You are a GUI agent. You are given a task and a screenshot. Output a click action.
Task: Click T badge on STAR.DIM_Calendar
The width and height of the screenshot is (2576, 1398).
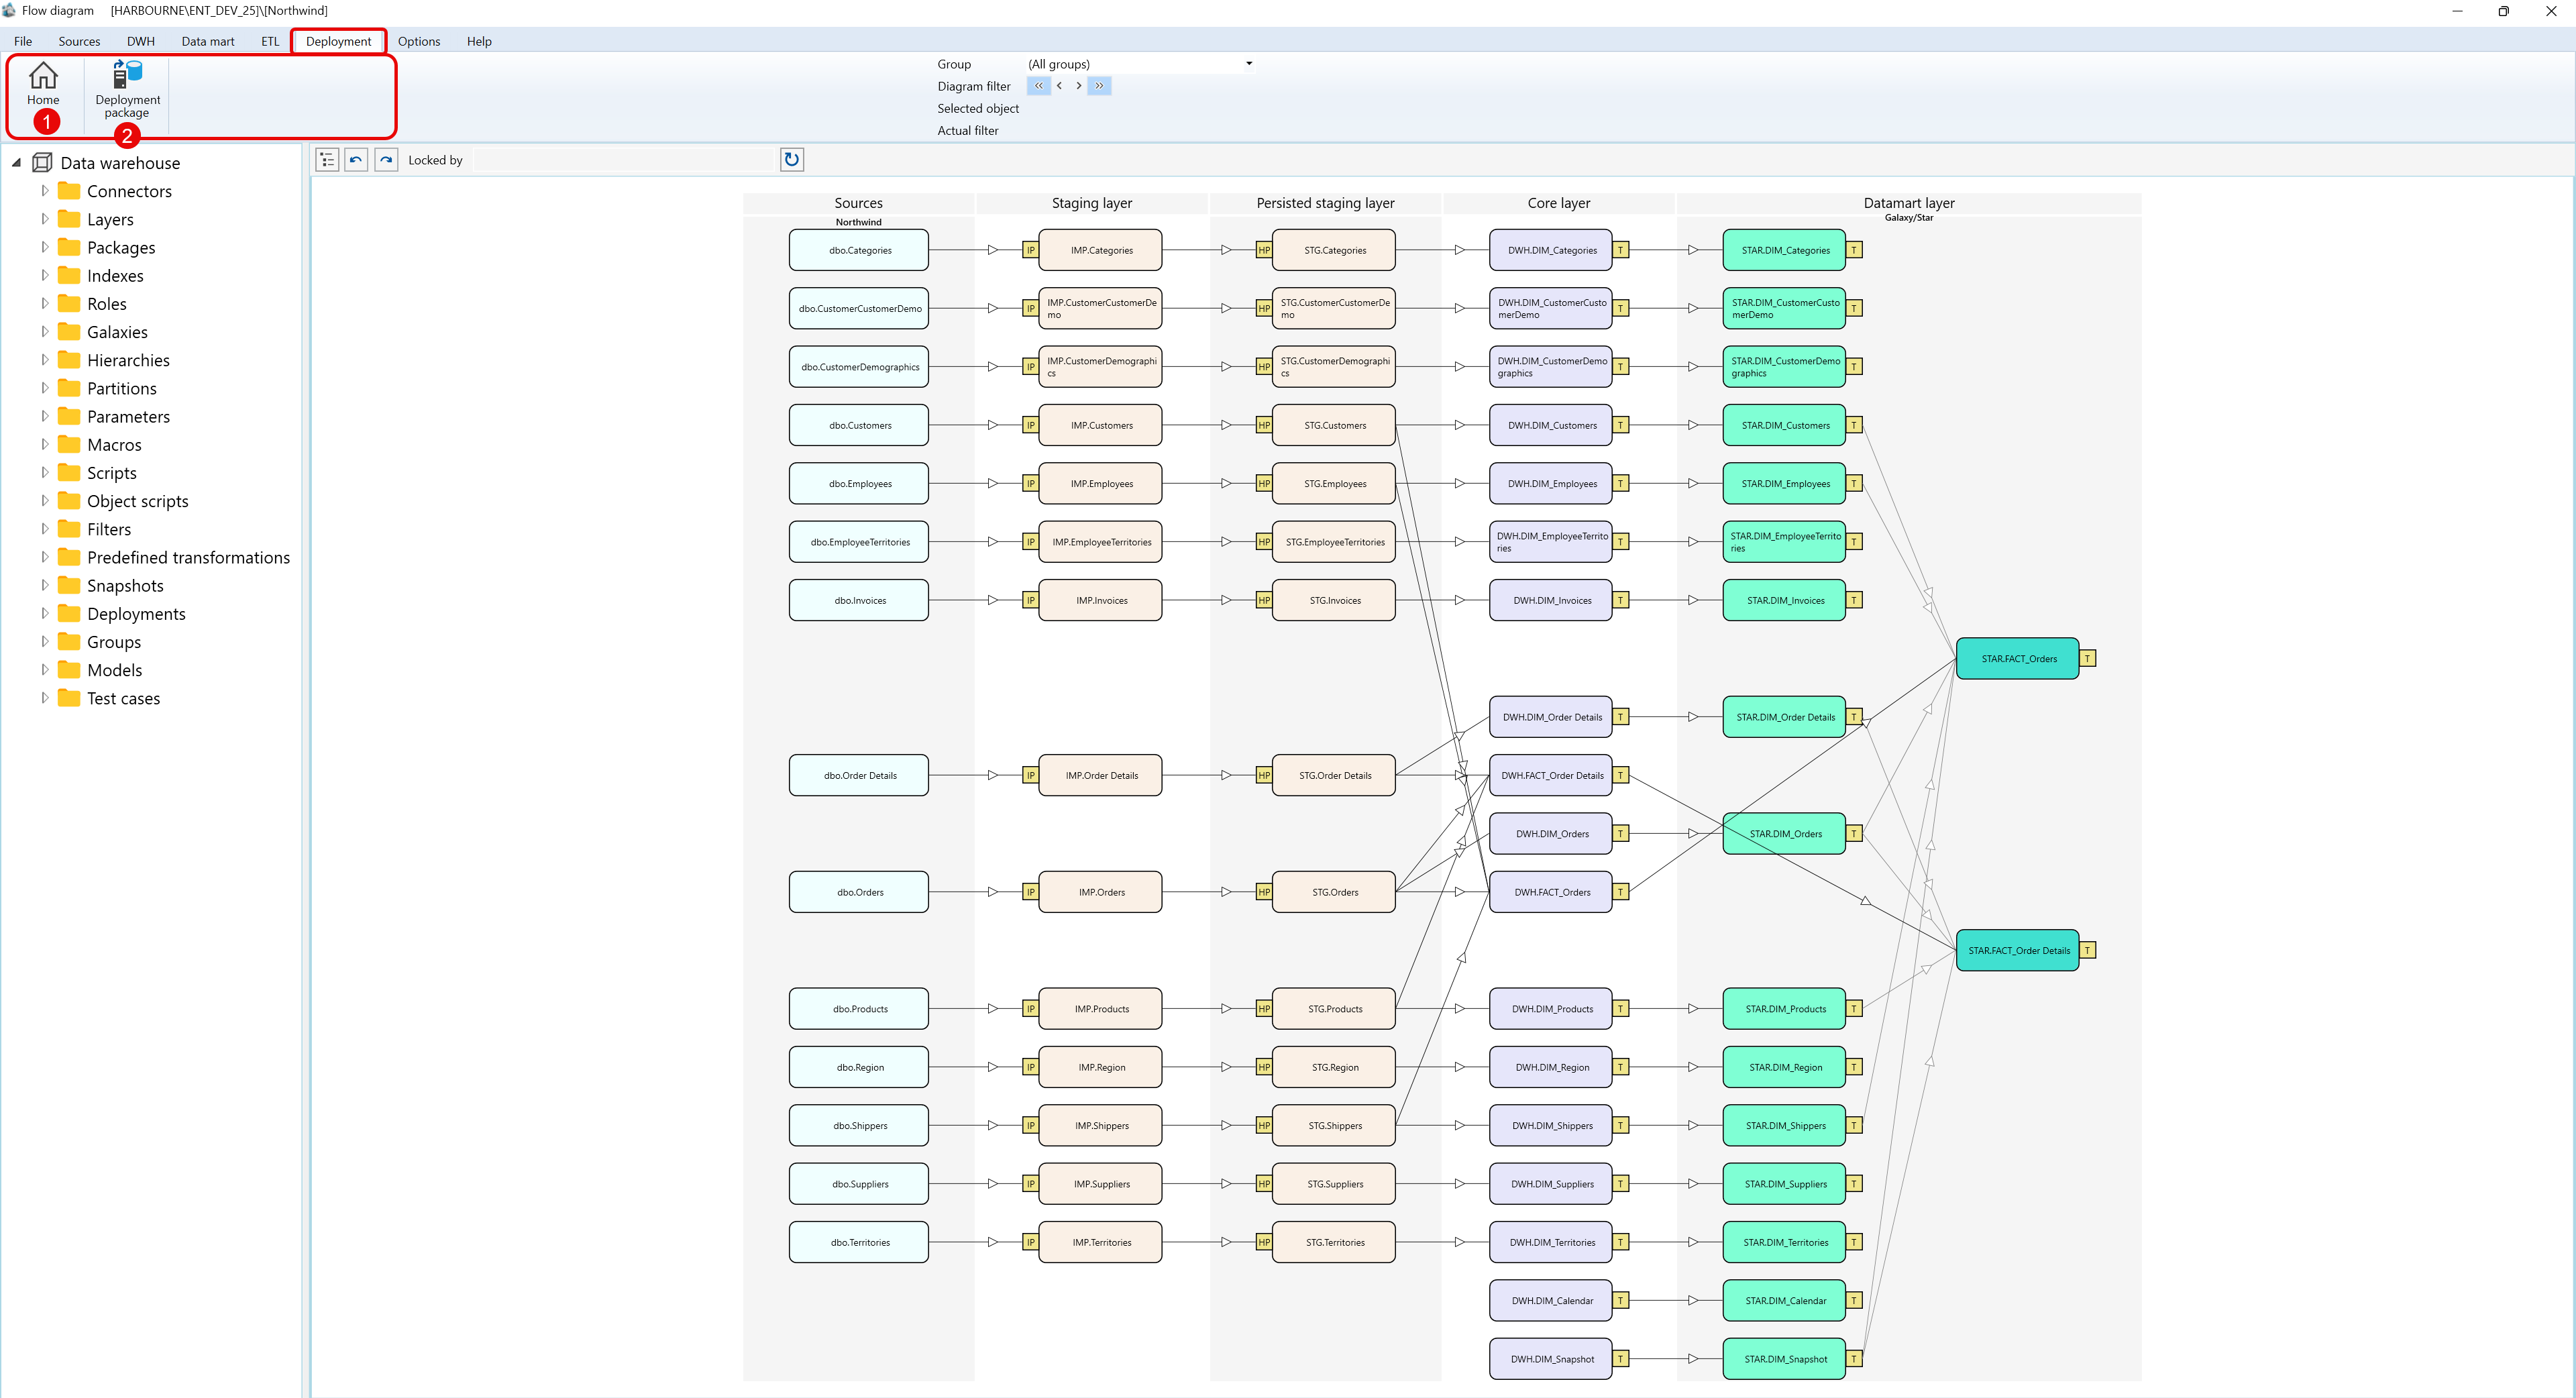[x=1854, y=1301]
